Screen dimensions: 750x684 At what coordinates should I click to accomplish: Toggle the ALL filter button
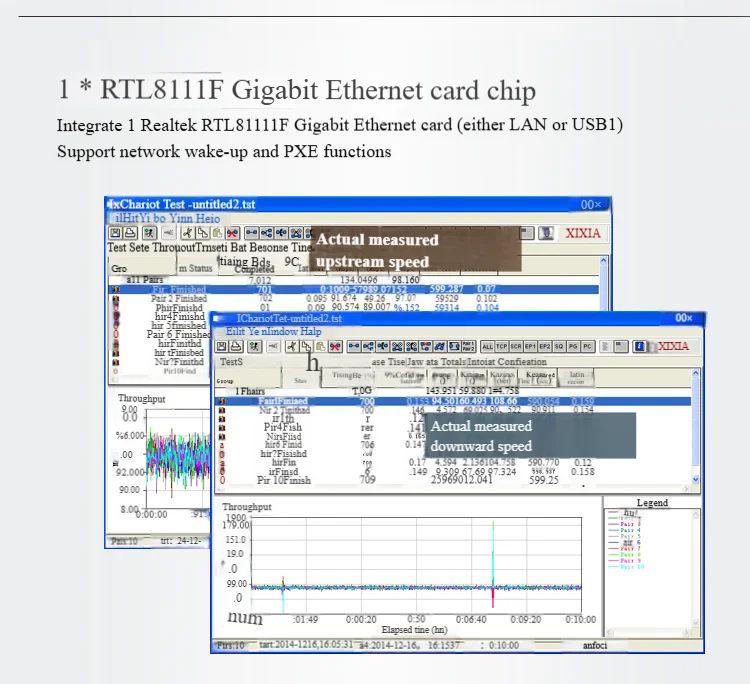(488, 346)
